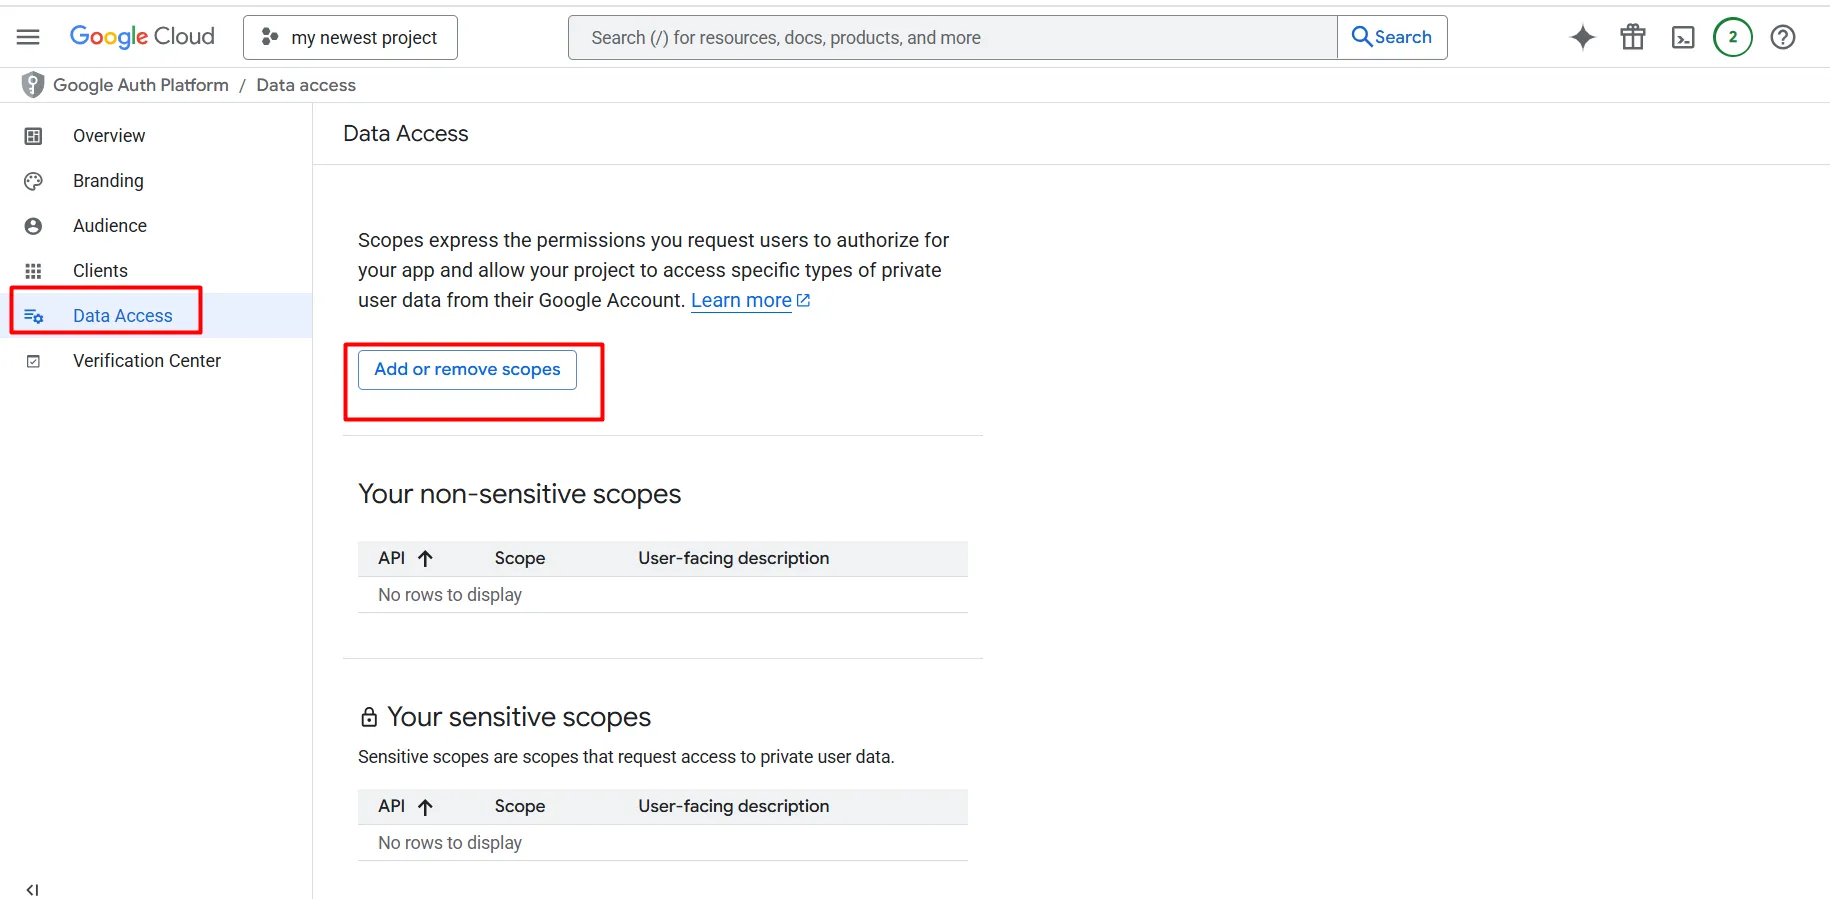
Task: Open Gemini AI assistant sparkle icon
Action: [1583, 37]
